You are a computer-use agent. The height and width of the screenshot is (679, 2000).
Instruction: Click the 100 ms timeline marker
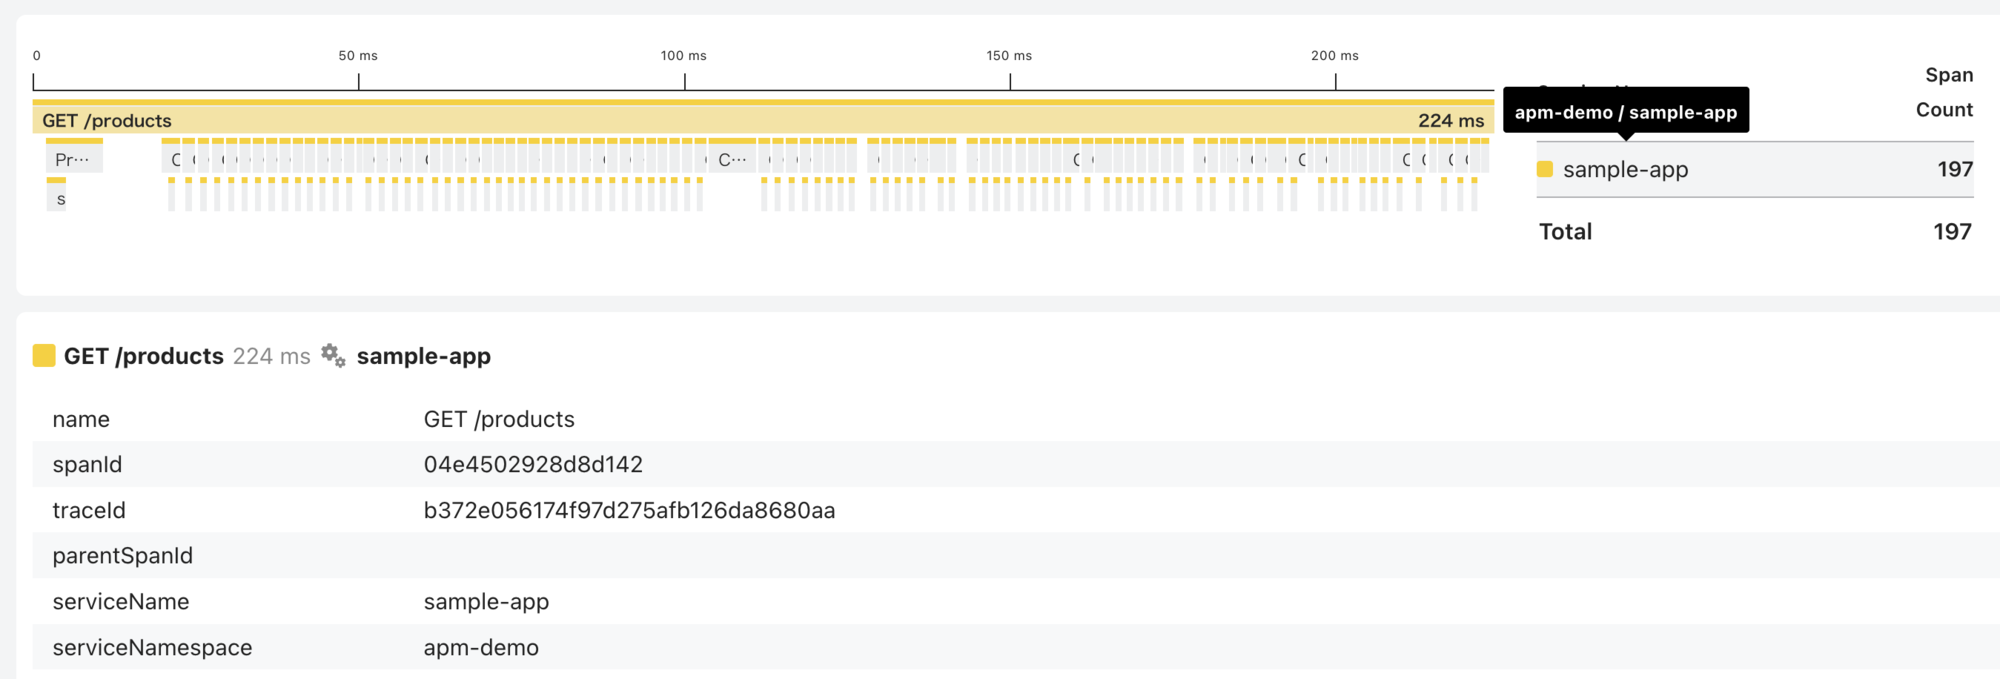[x=684, y=56]
